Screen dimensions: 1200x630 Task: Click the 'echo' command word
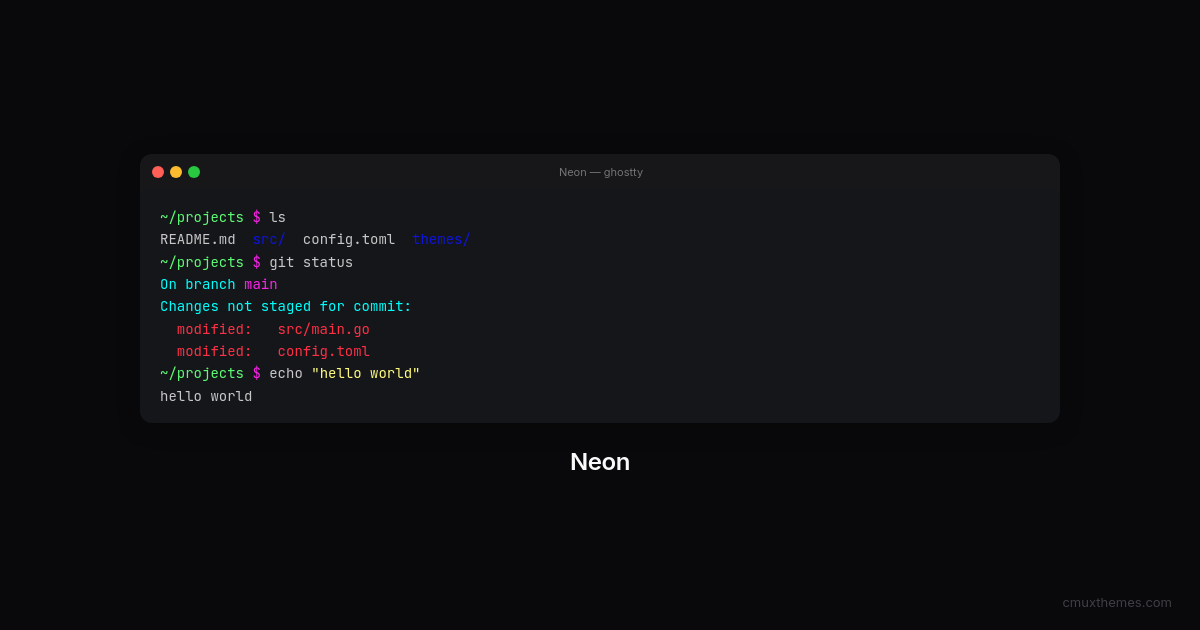(x=286, y=374)
